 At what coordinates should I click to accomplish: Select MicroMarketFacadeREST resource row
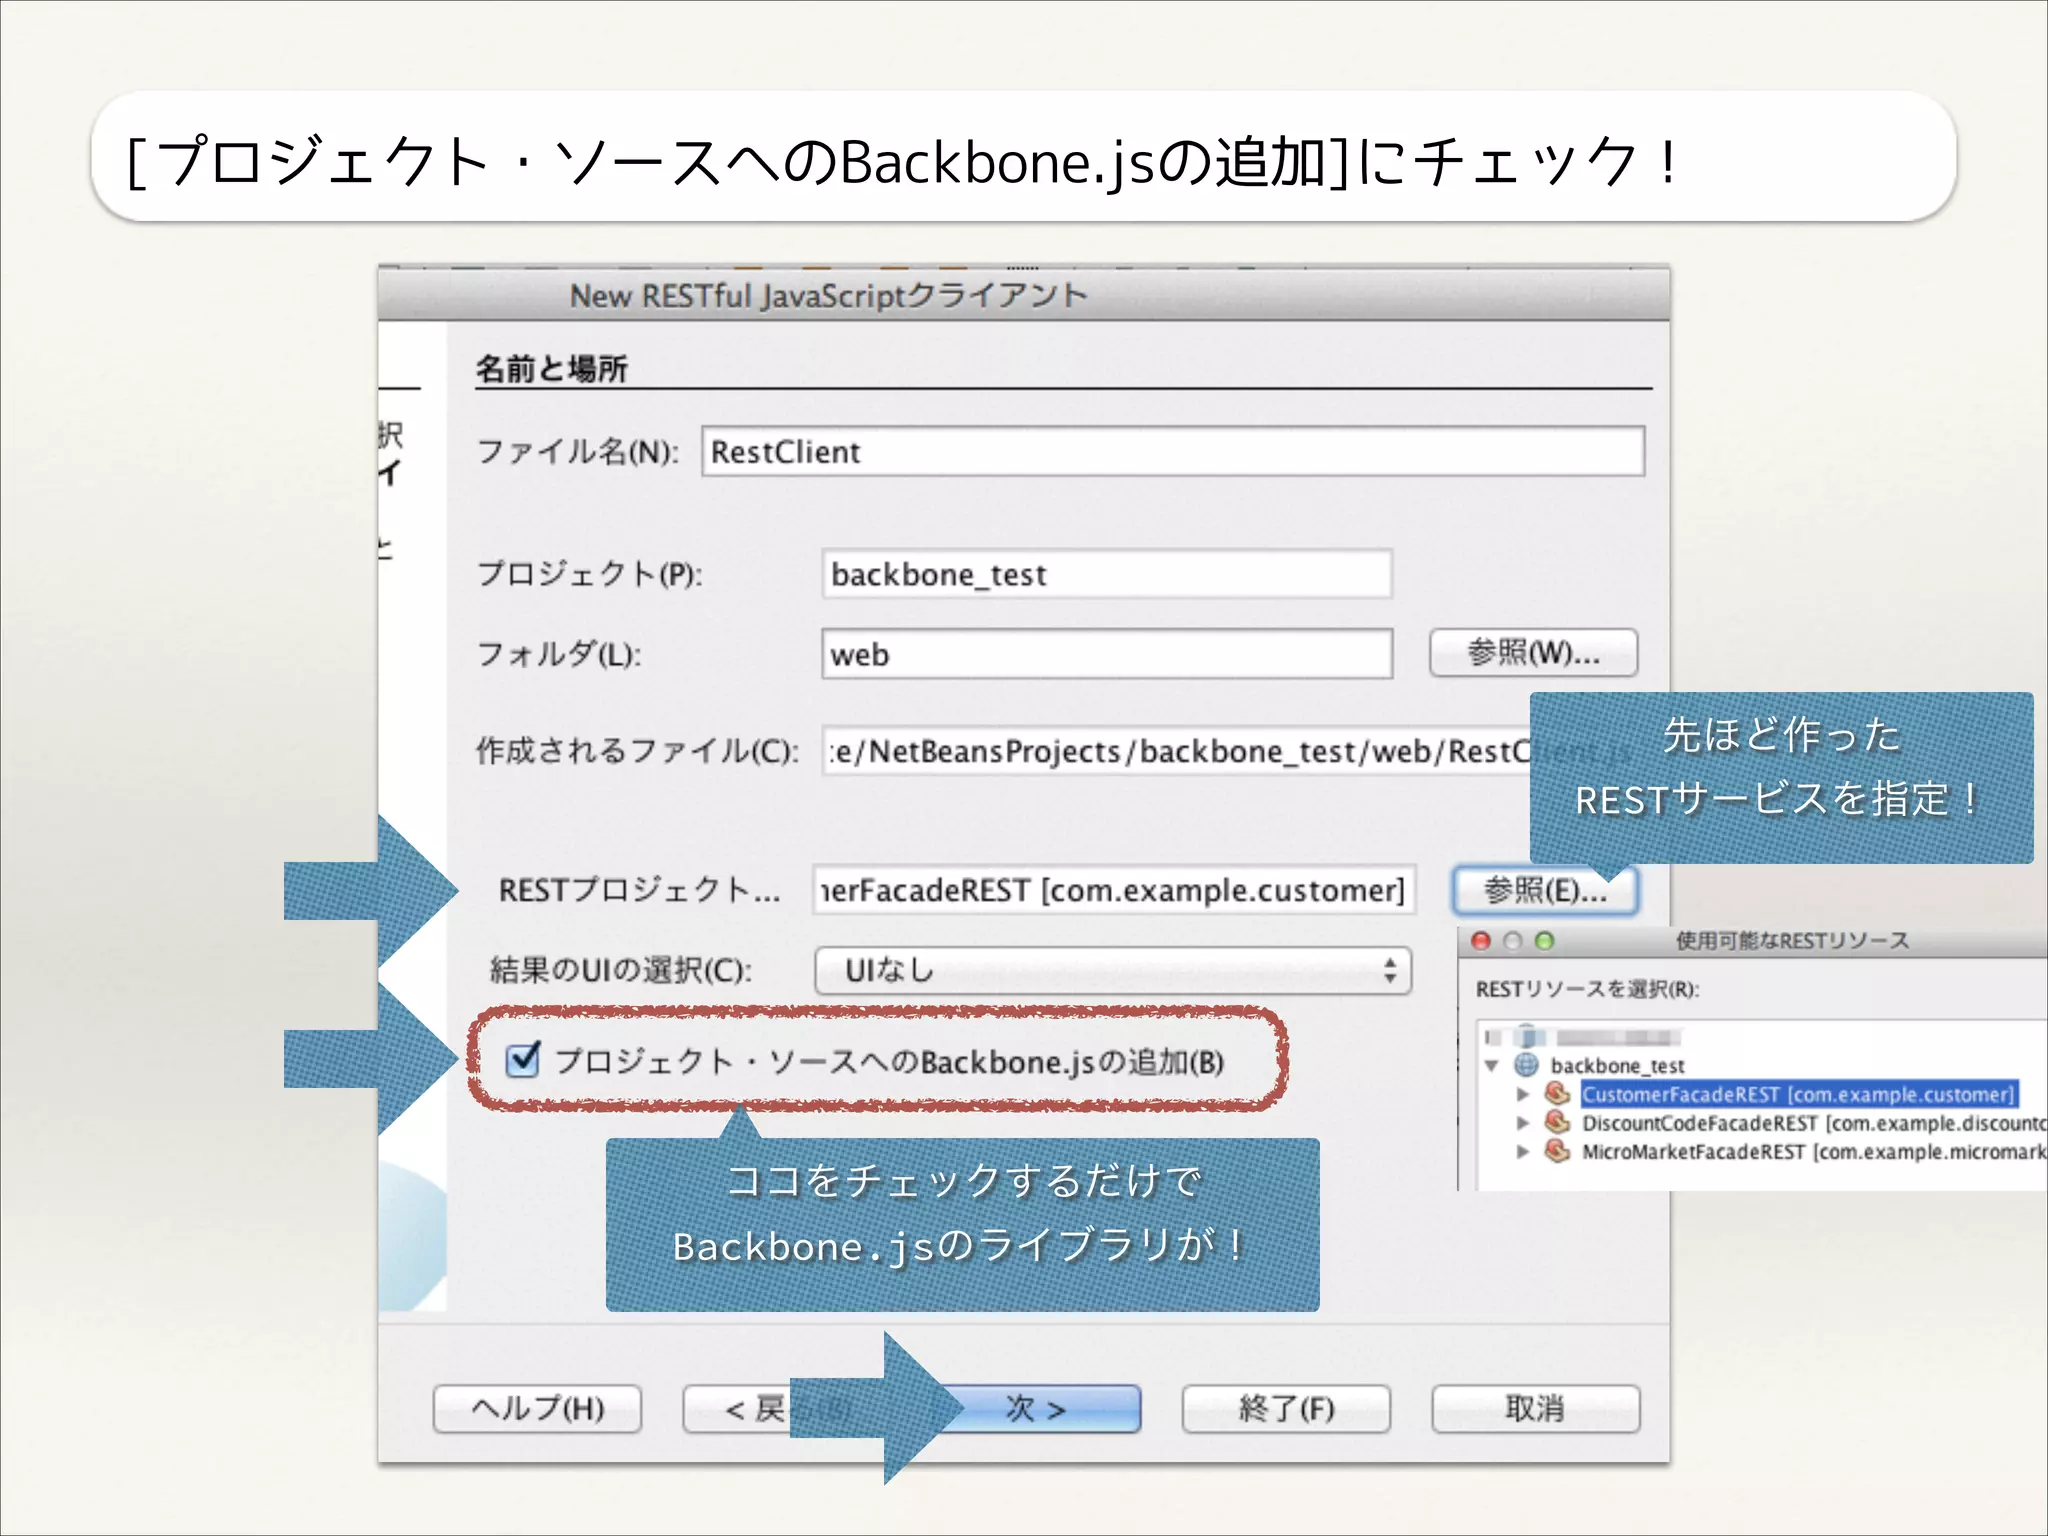click(x=1814, y=1152)
